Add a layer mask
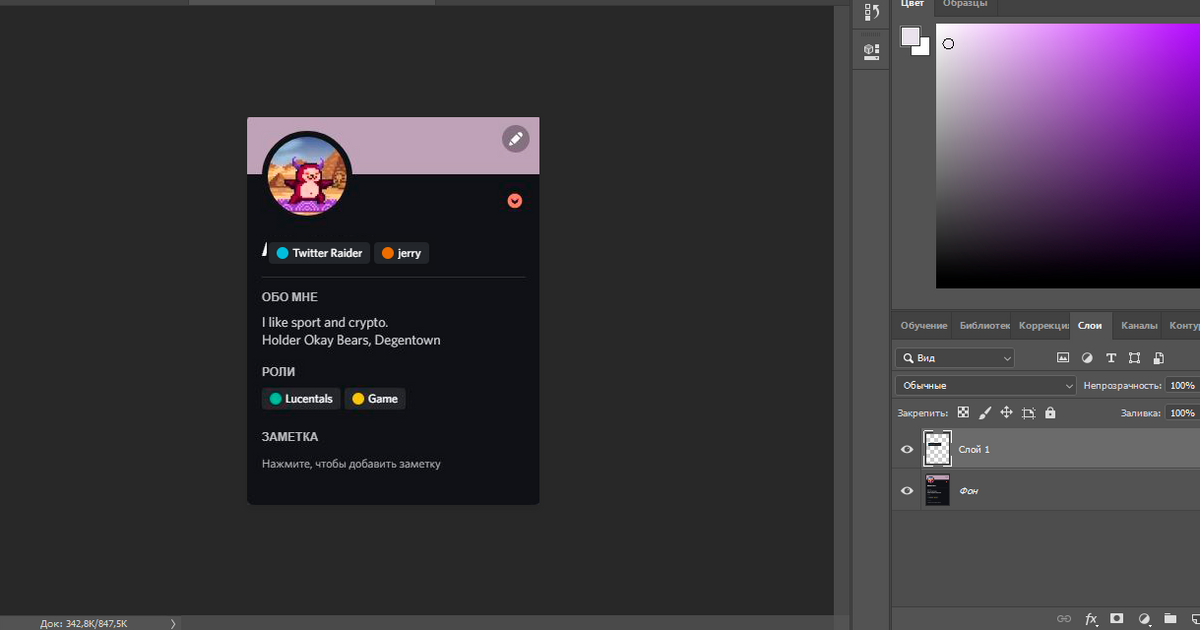The image size is (1200, 630). pos(1117,619)
